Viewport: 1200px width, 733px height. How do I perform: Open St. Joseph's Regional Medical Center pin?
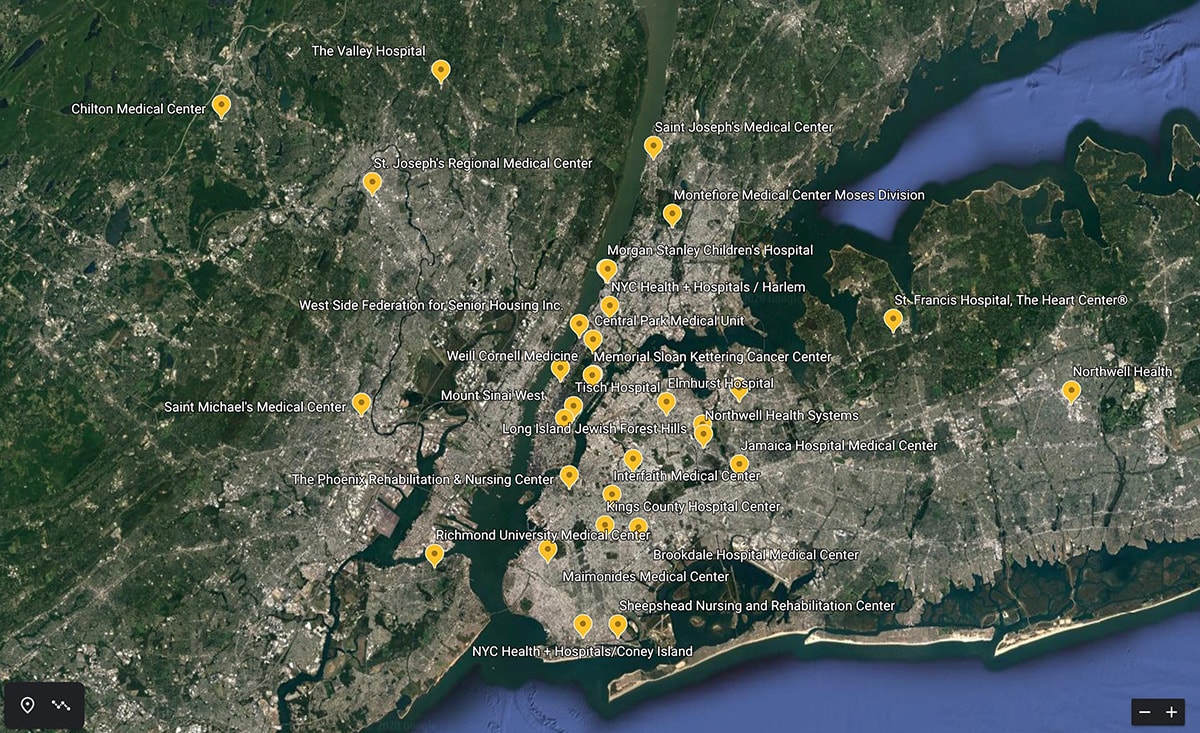tap(372, 183)
